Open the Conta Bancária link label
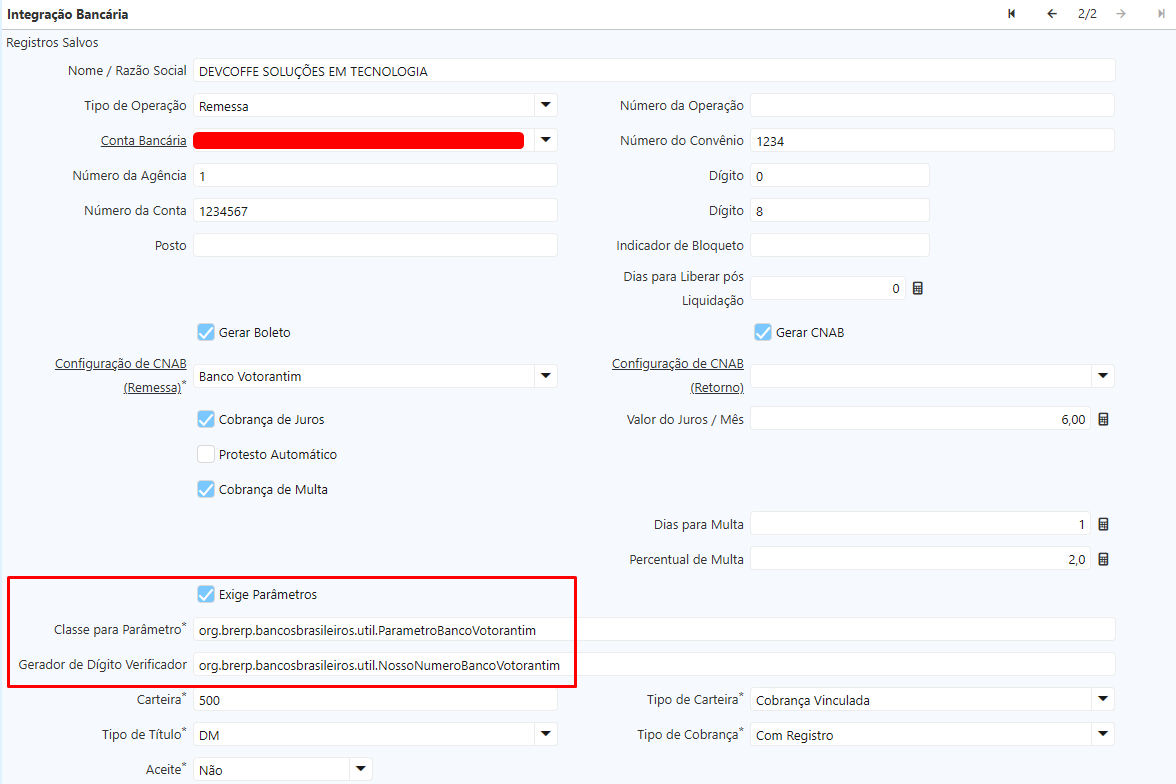Screen dimensions: 1176x784 (143, 140)
